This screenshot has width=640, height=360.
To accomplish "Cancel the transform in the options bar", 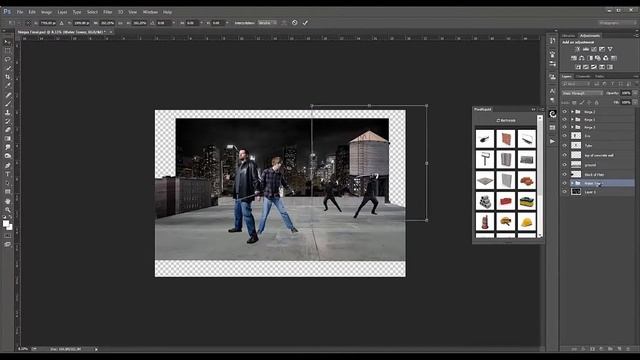I will [x=295, y=23].
